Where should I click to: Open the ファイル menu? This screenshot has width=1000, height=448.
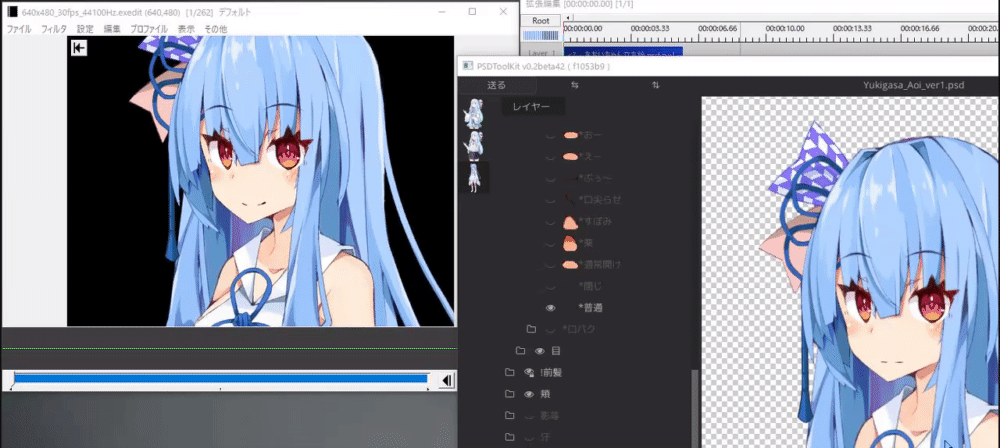pyautogui.click(x=18, y=29)
